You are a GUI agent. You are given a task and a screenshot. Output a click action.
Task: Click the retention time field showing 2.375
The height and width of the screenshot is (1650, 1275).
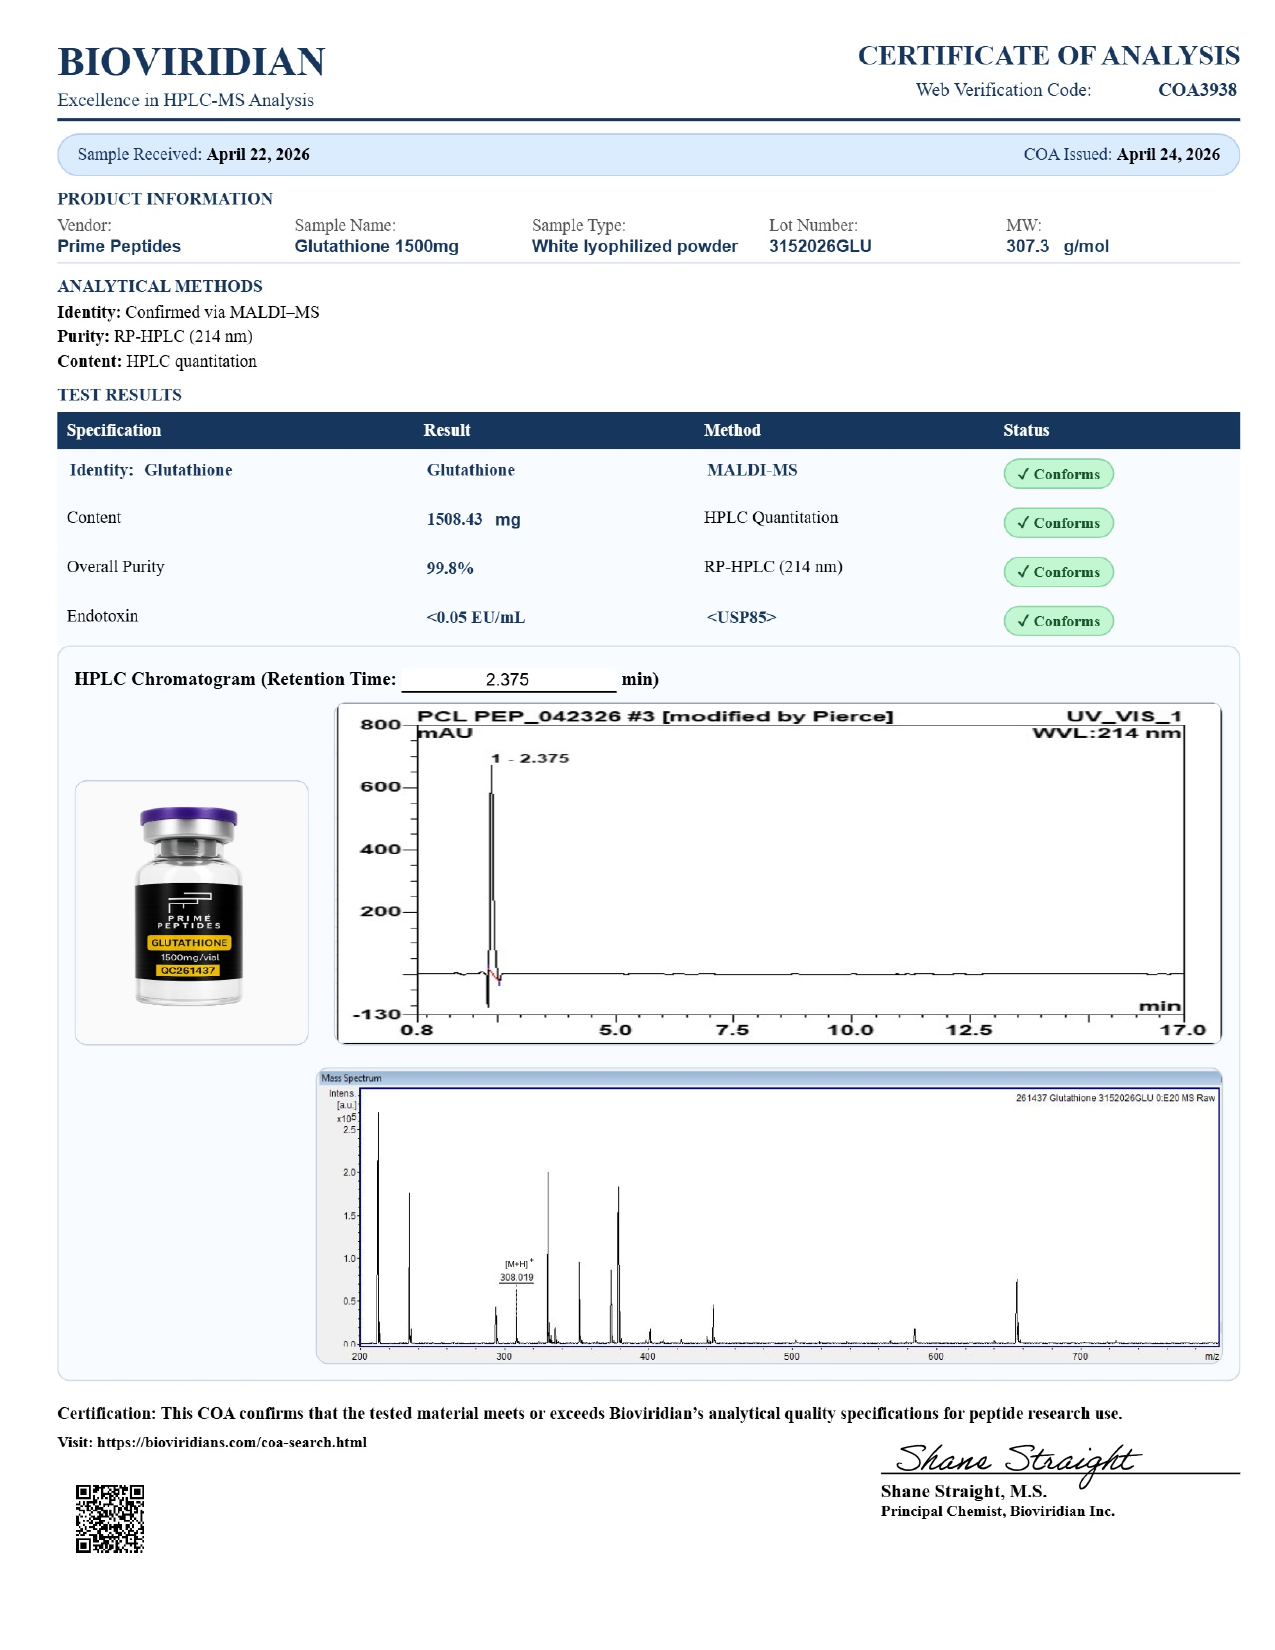[509, 680]
